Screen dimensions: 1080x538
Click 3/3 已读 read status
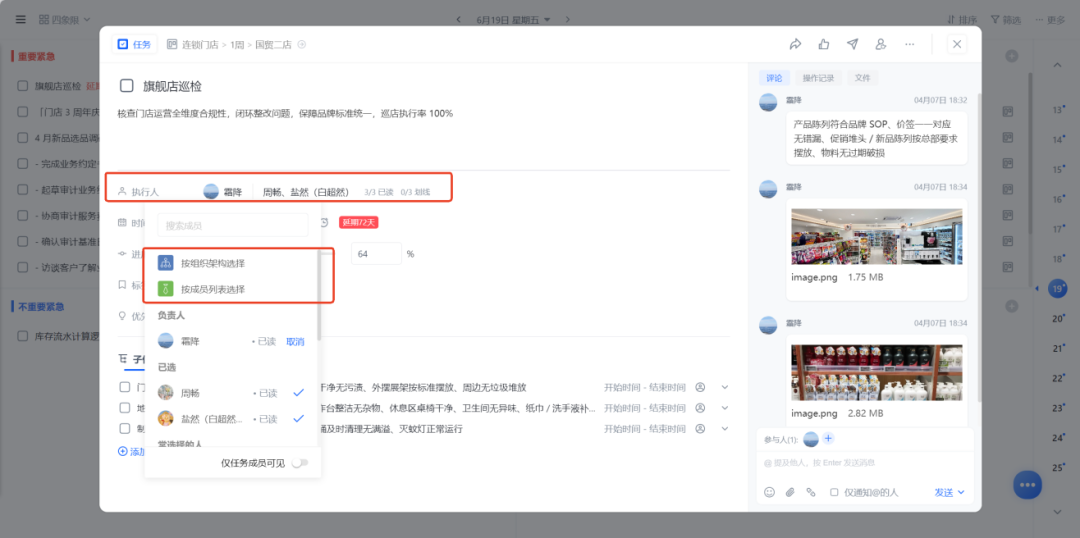378,192
